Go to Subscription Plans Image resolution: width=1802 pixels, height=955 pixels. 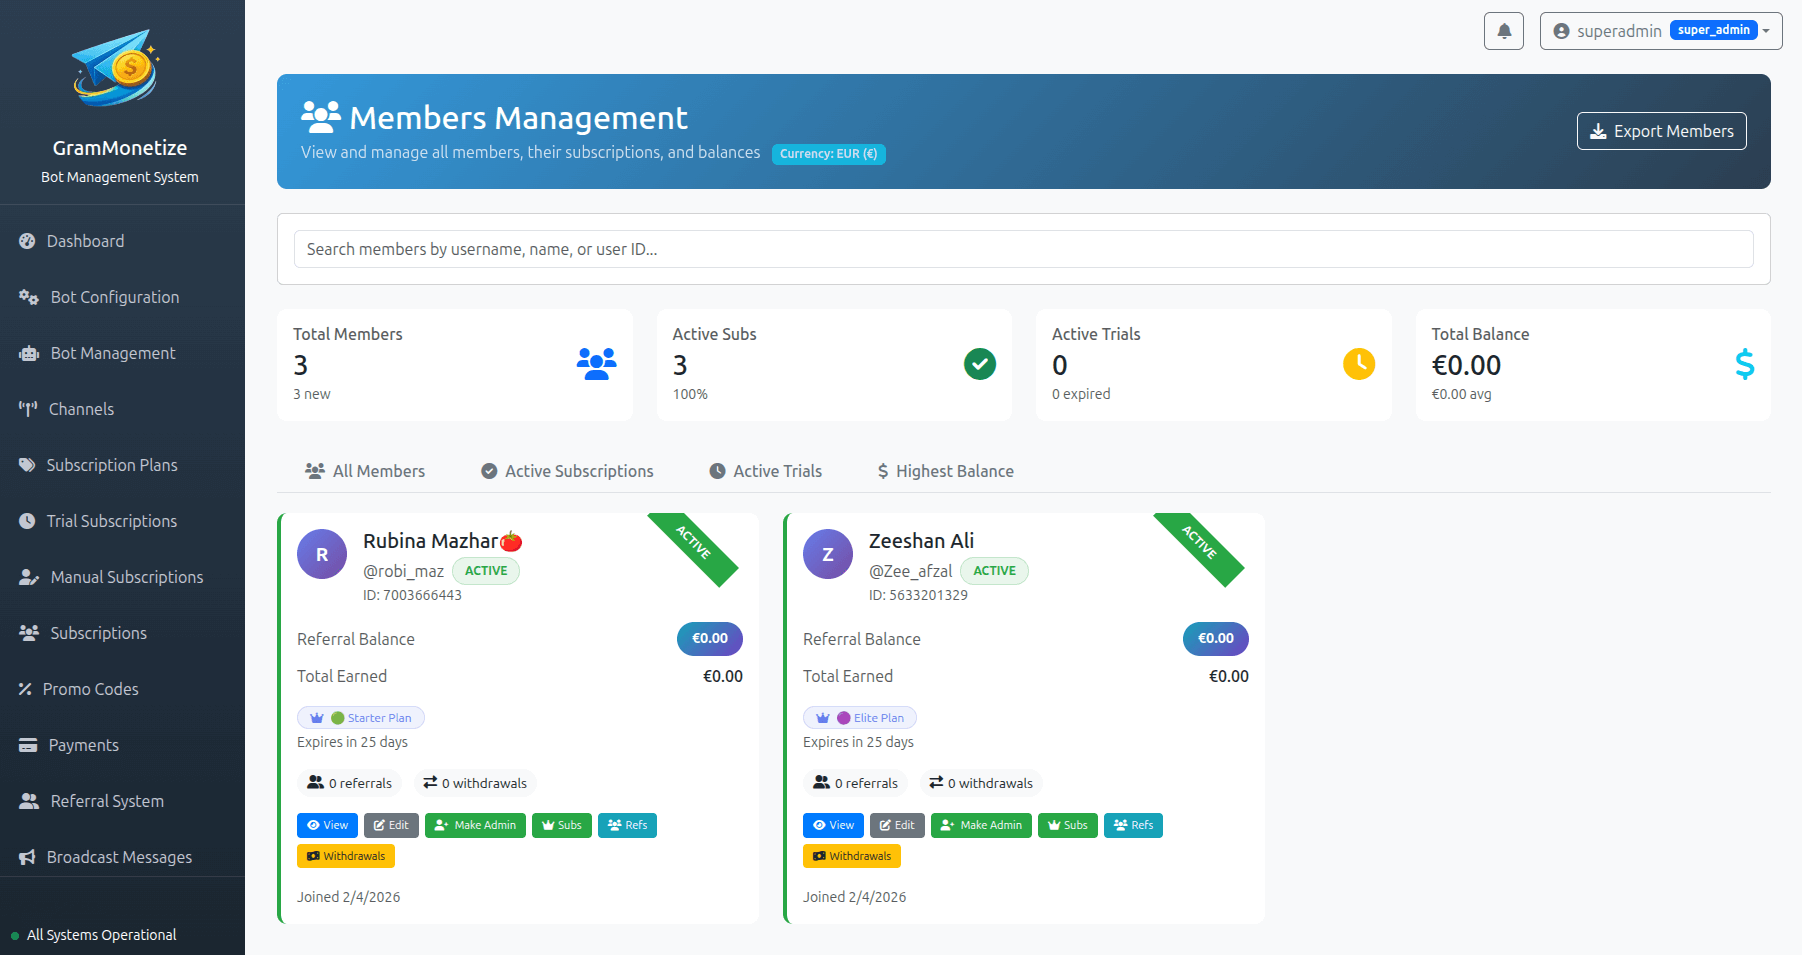pyautogui.click(x=111, y=465)
